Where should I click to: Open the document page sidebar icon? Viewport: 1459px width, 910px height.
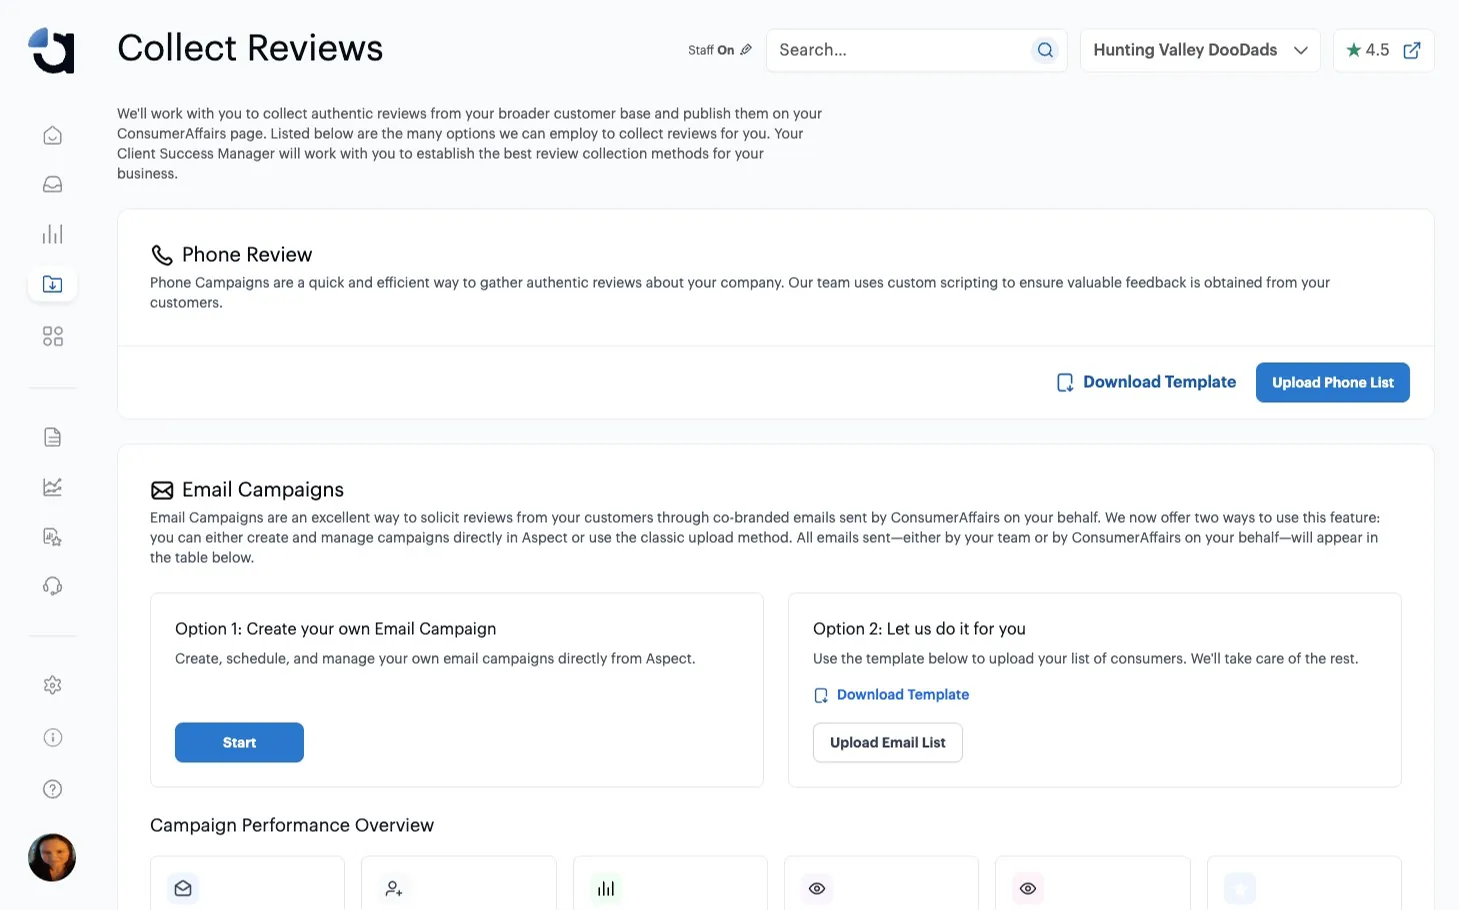click(53, 437)
